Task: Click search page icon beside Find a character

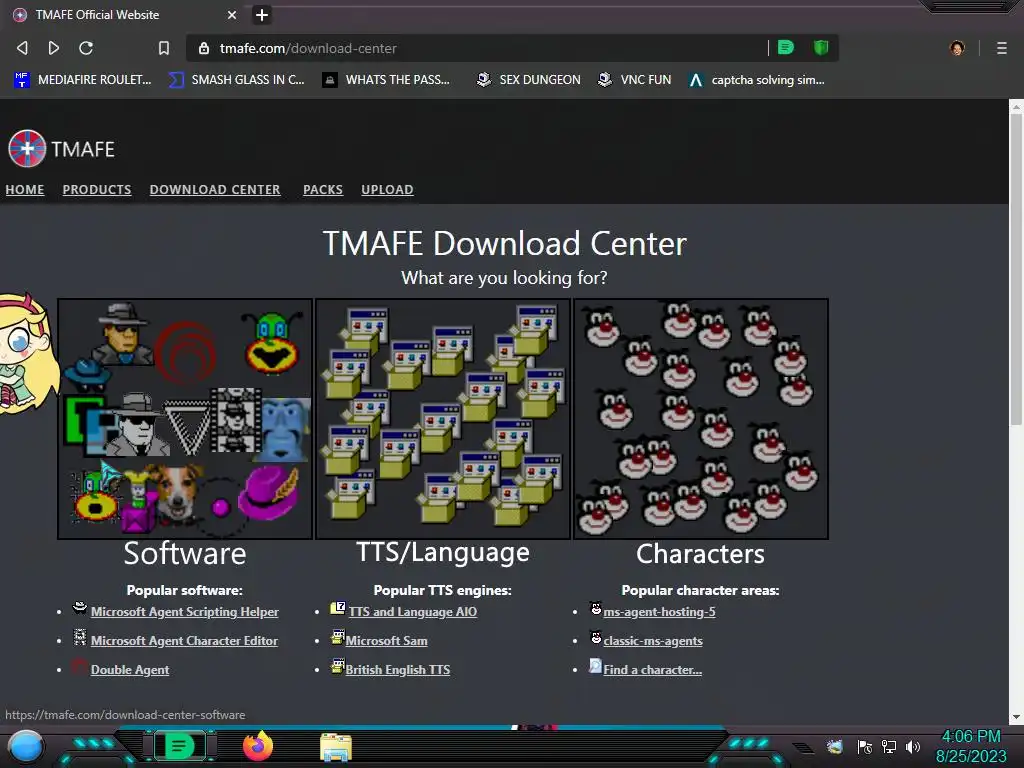Action: click(x=596, y=665)
